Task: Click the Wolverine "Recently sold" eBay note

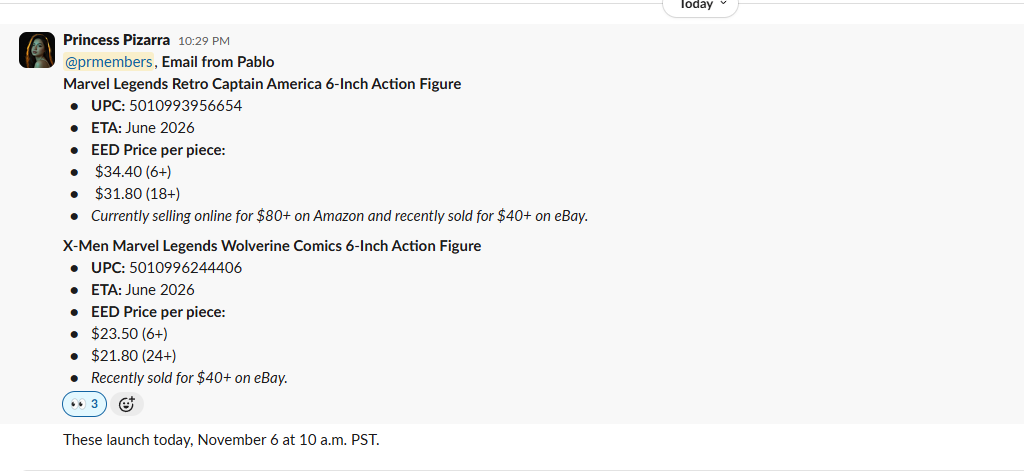Action: point(189,378)
